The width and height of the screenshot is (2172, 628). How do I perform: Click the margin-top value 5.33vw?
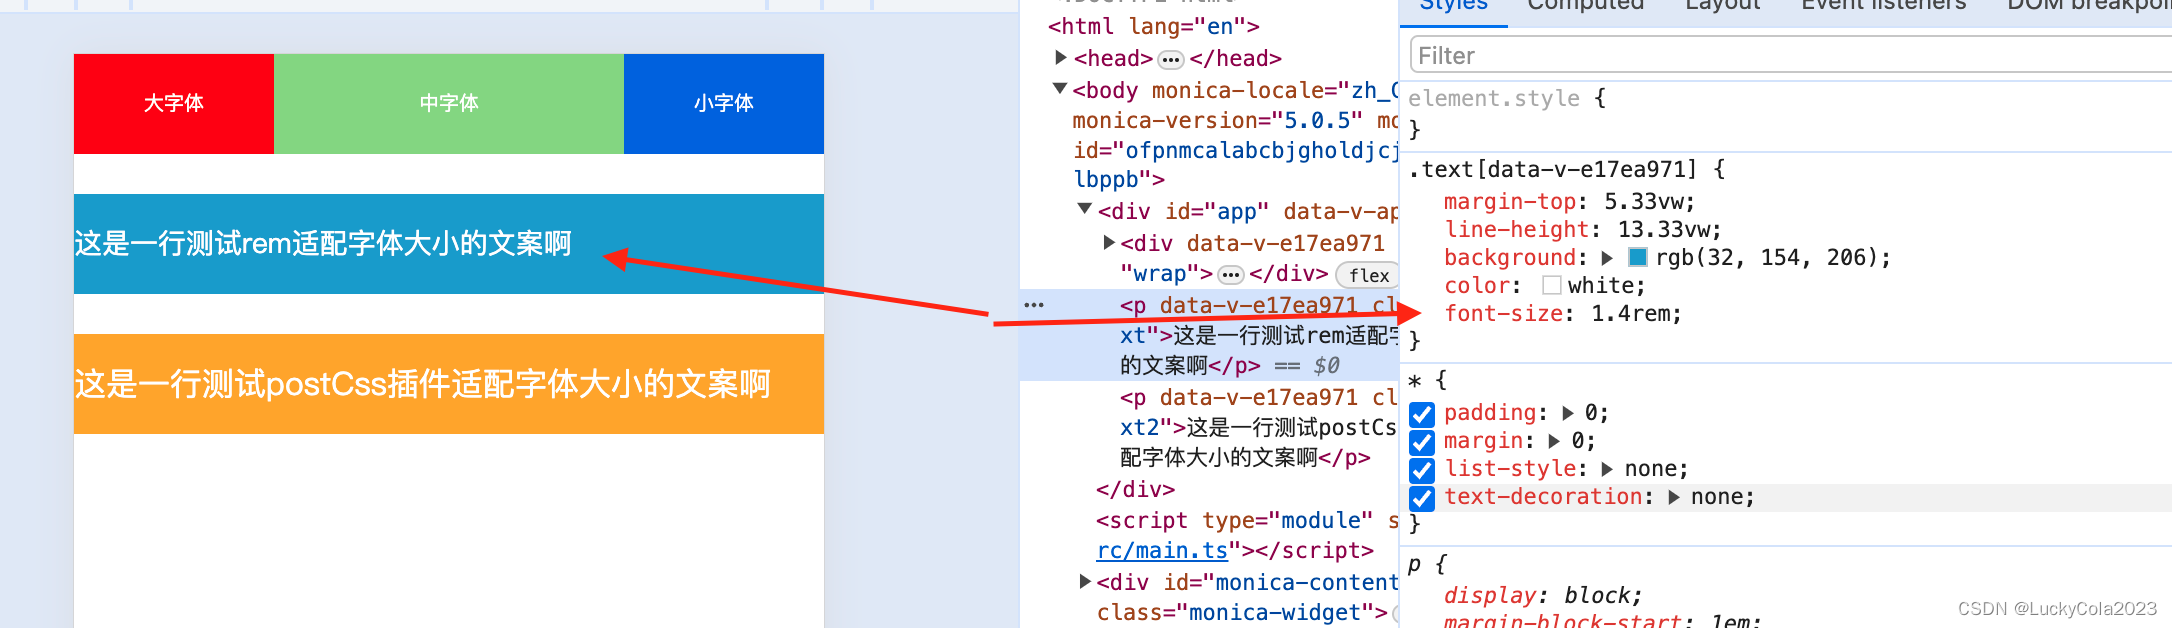(1643, 202)
